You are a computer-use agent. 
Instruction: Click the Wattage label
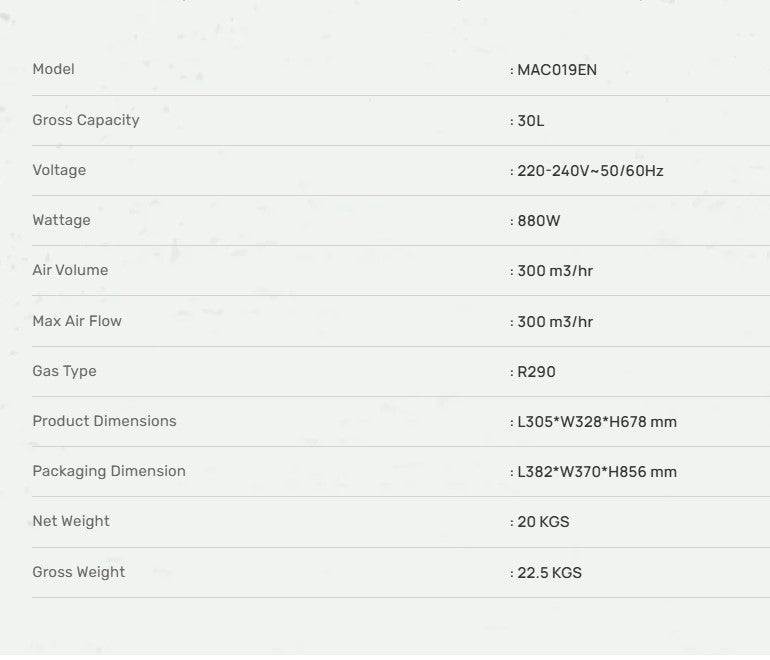(61, 220)
